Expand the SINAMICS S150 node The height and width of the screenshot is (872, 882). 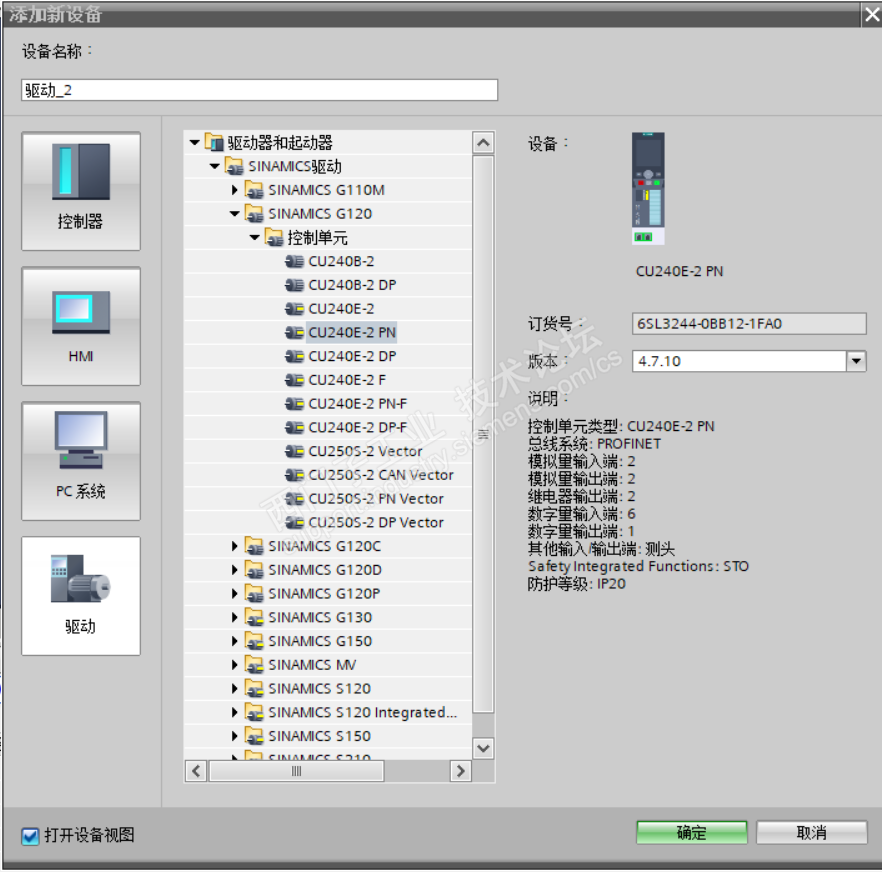coord(235,736)
